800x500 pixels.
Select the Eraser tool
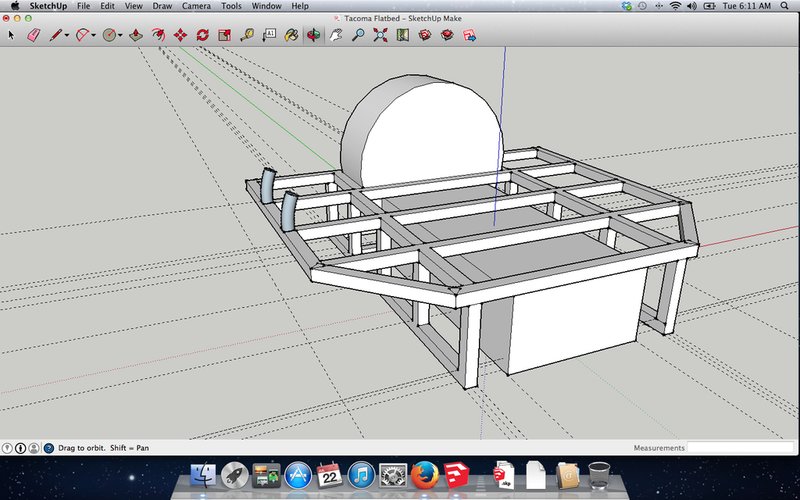(34, 35)
